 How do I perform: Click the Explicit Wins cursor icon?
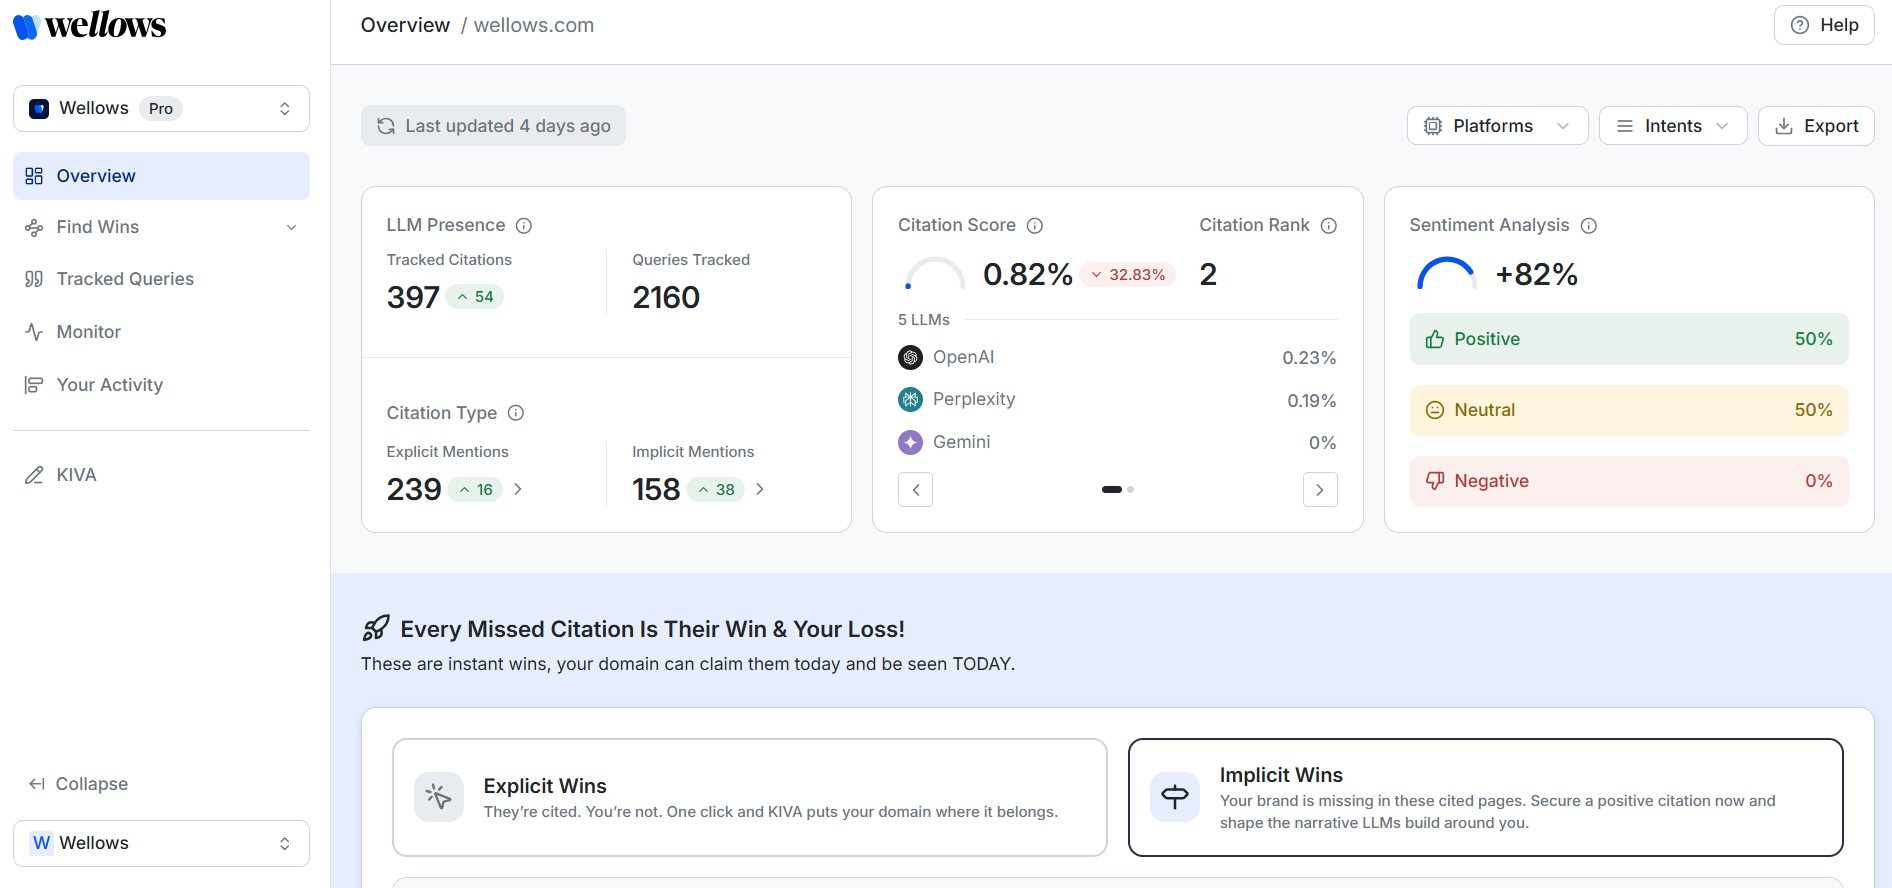(439, 797)
